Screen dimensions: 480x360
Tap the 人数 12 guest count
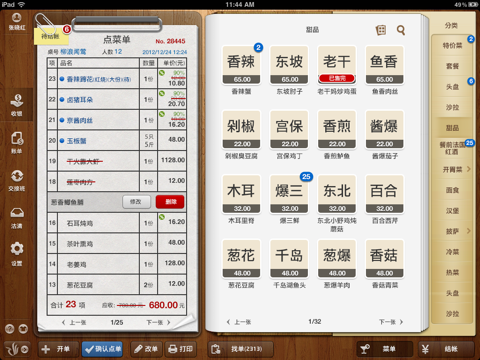pos(112,52)
